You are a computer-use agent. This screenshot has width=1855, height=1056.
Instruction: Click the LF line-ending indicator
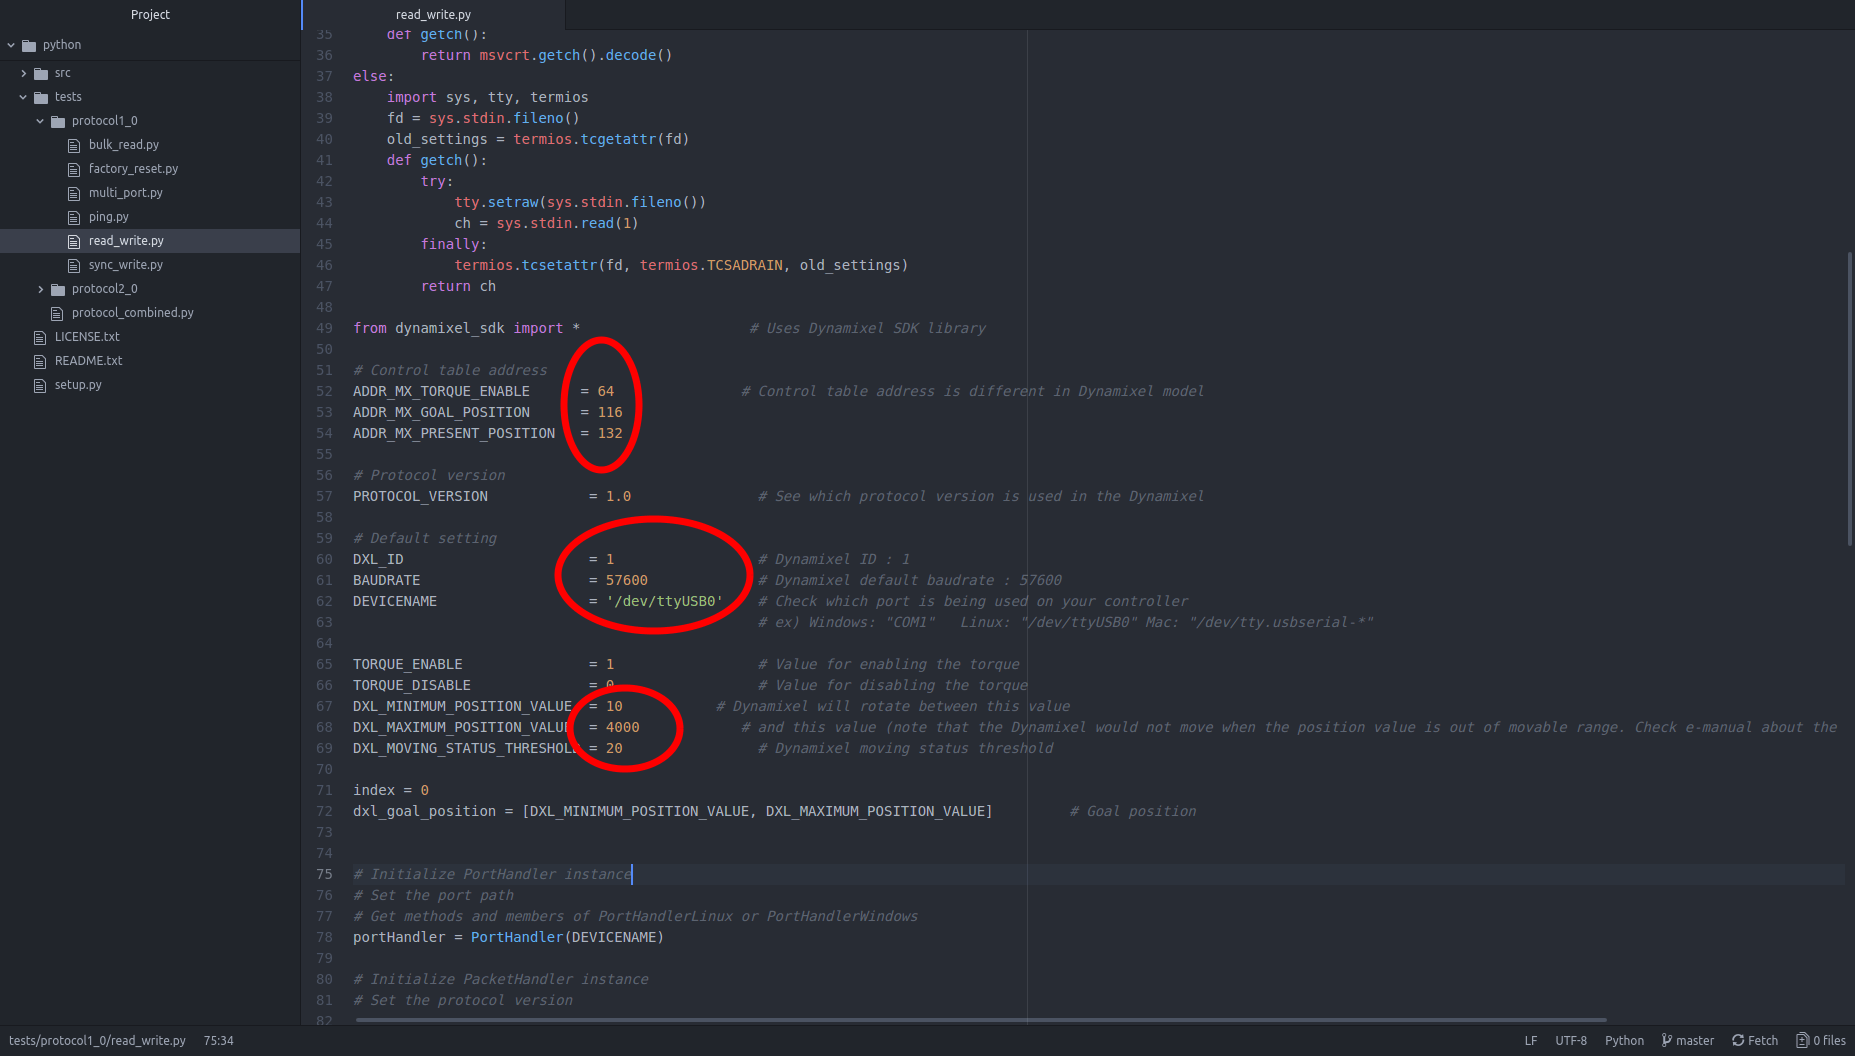pyautogui.click(x=1530, y=1040)
